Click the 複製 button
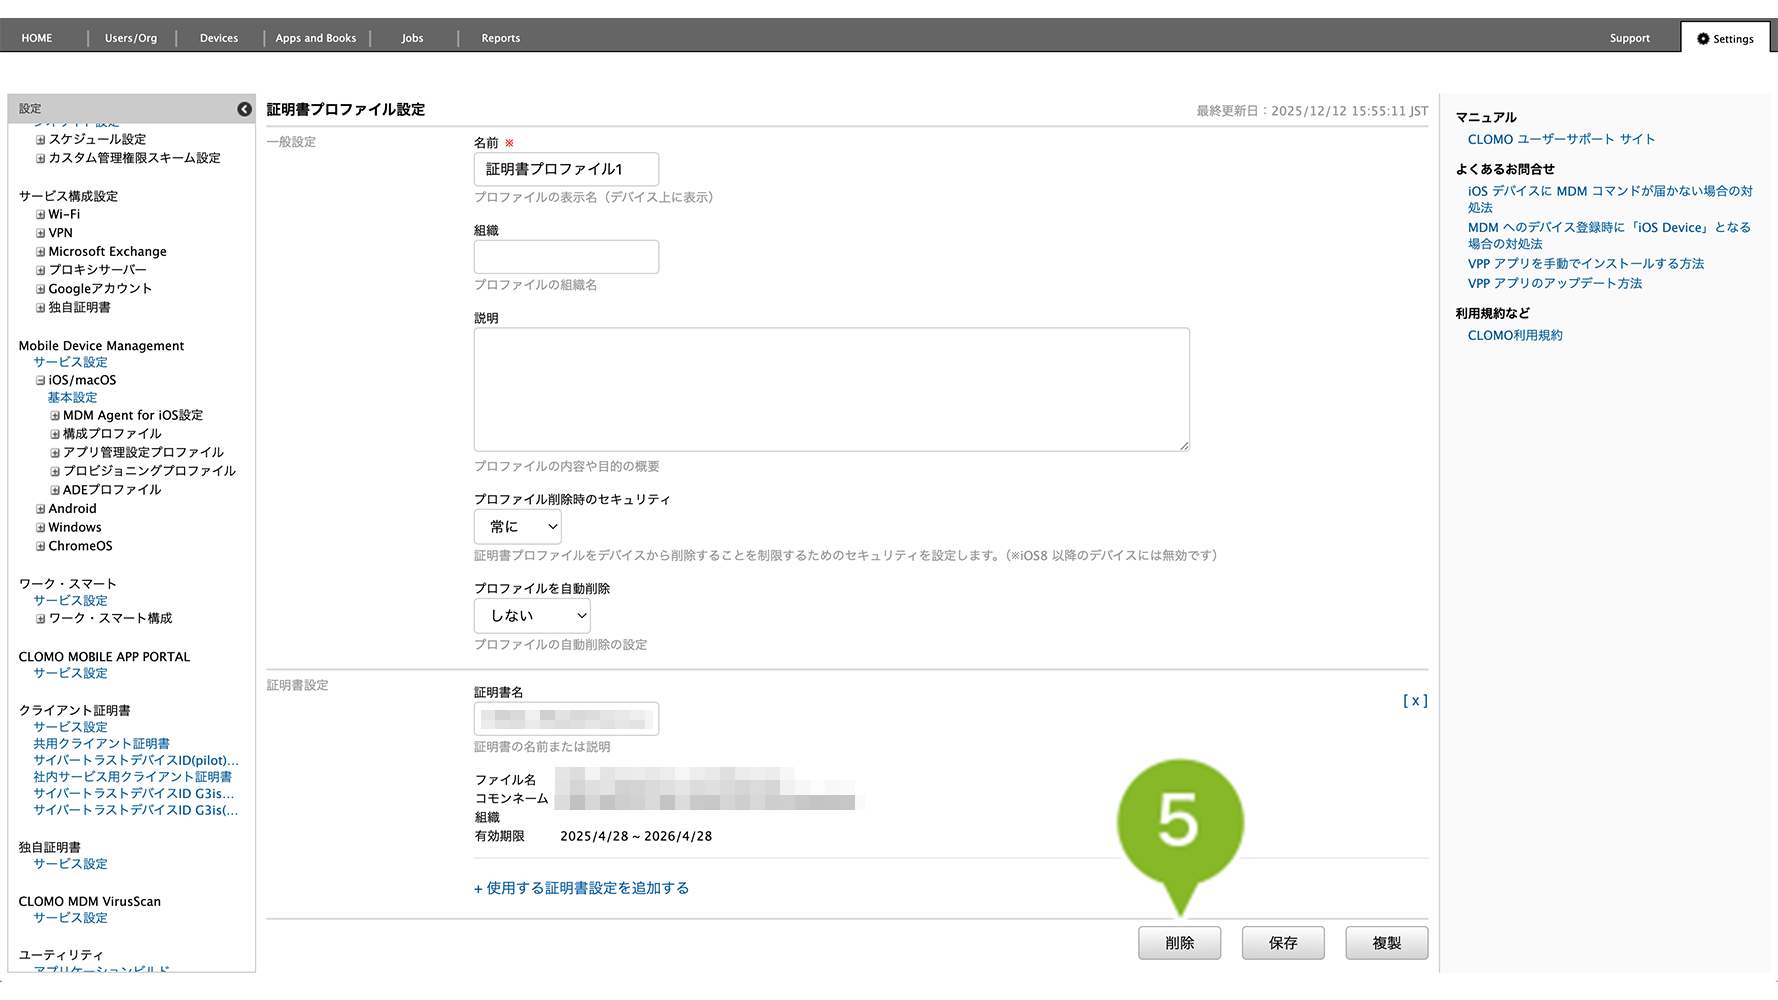Screen dimensions: 1778x1000 (1386, 943)
